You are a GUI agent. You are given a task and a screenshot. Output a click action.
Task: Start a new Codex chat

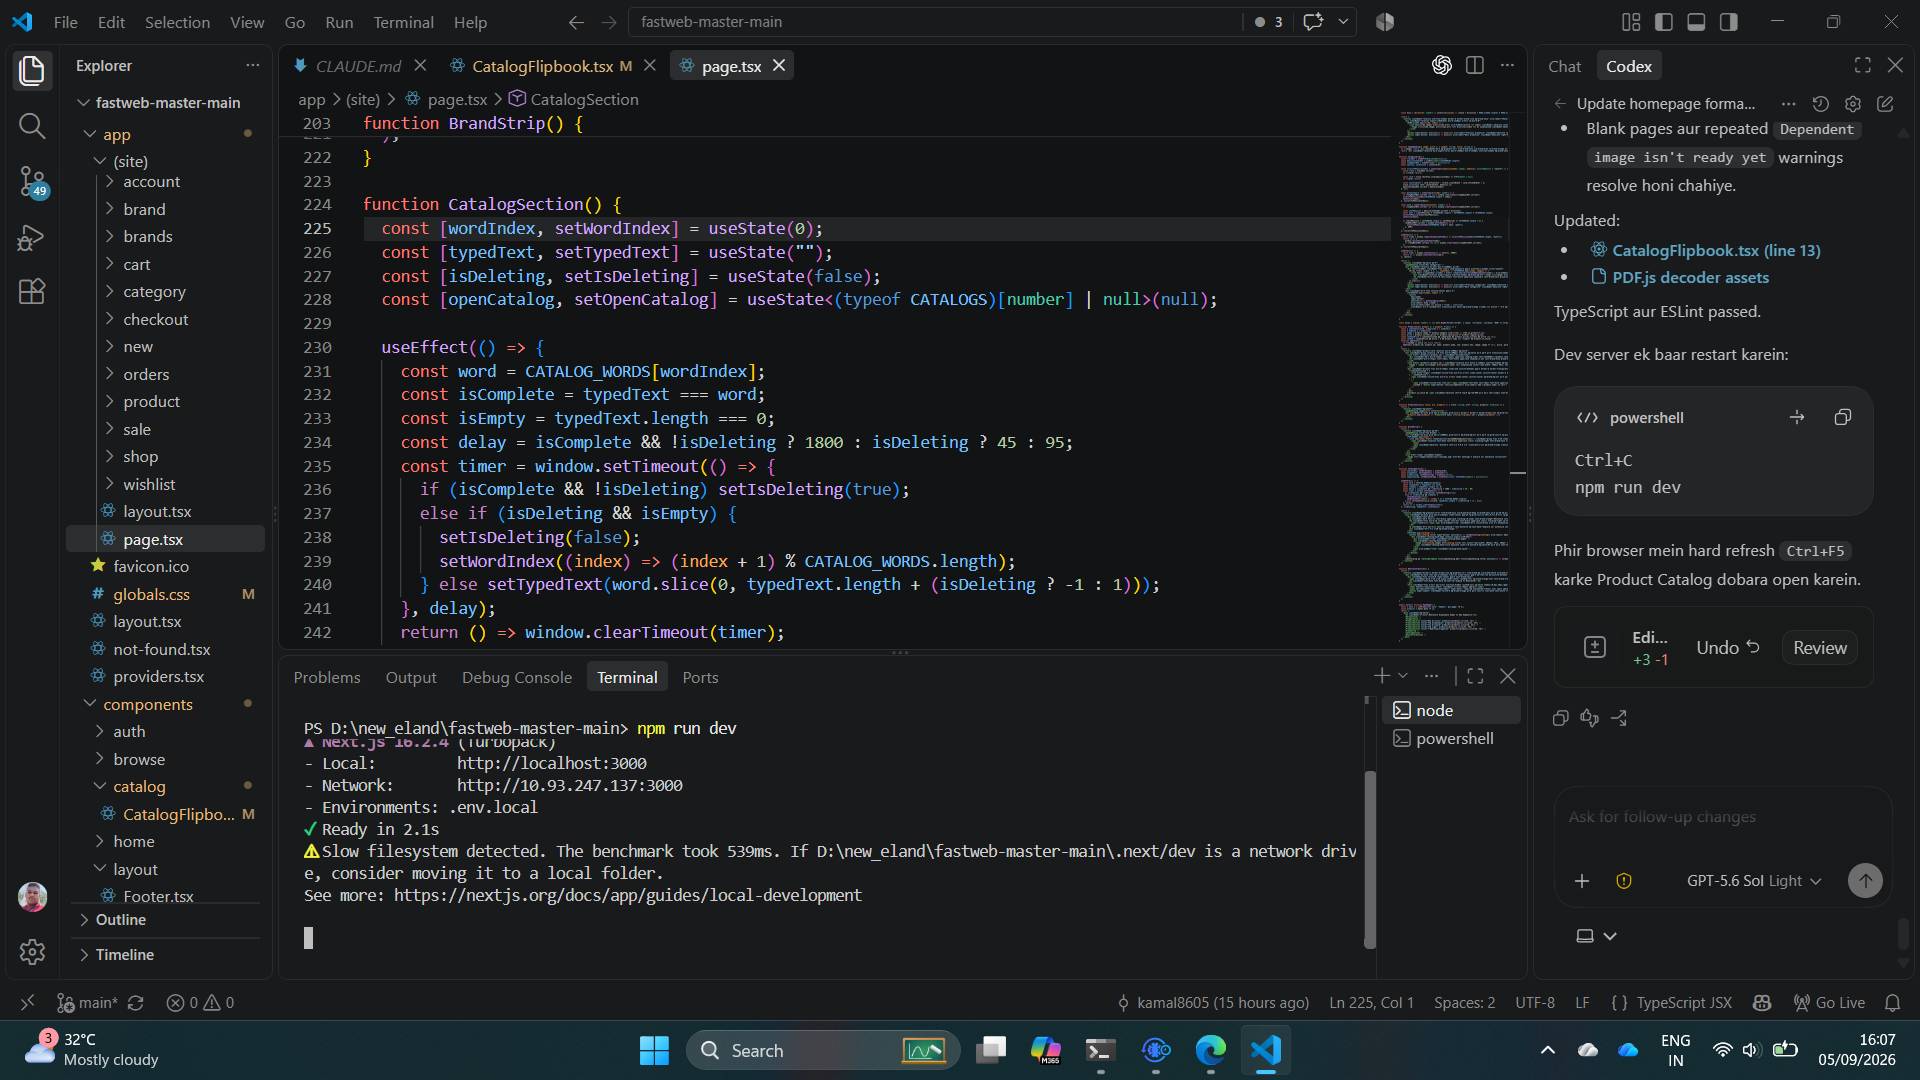pyautogui.click(x=1885, y=104)
